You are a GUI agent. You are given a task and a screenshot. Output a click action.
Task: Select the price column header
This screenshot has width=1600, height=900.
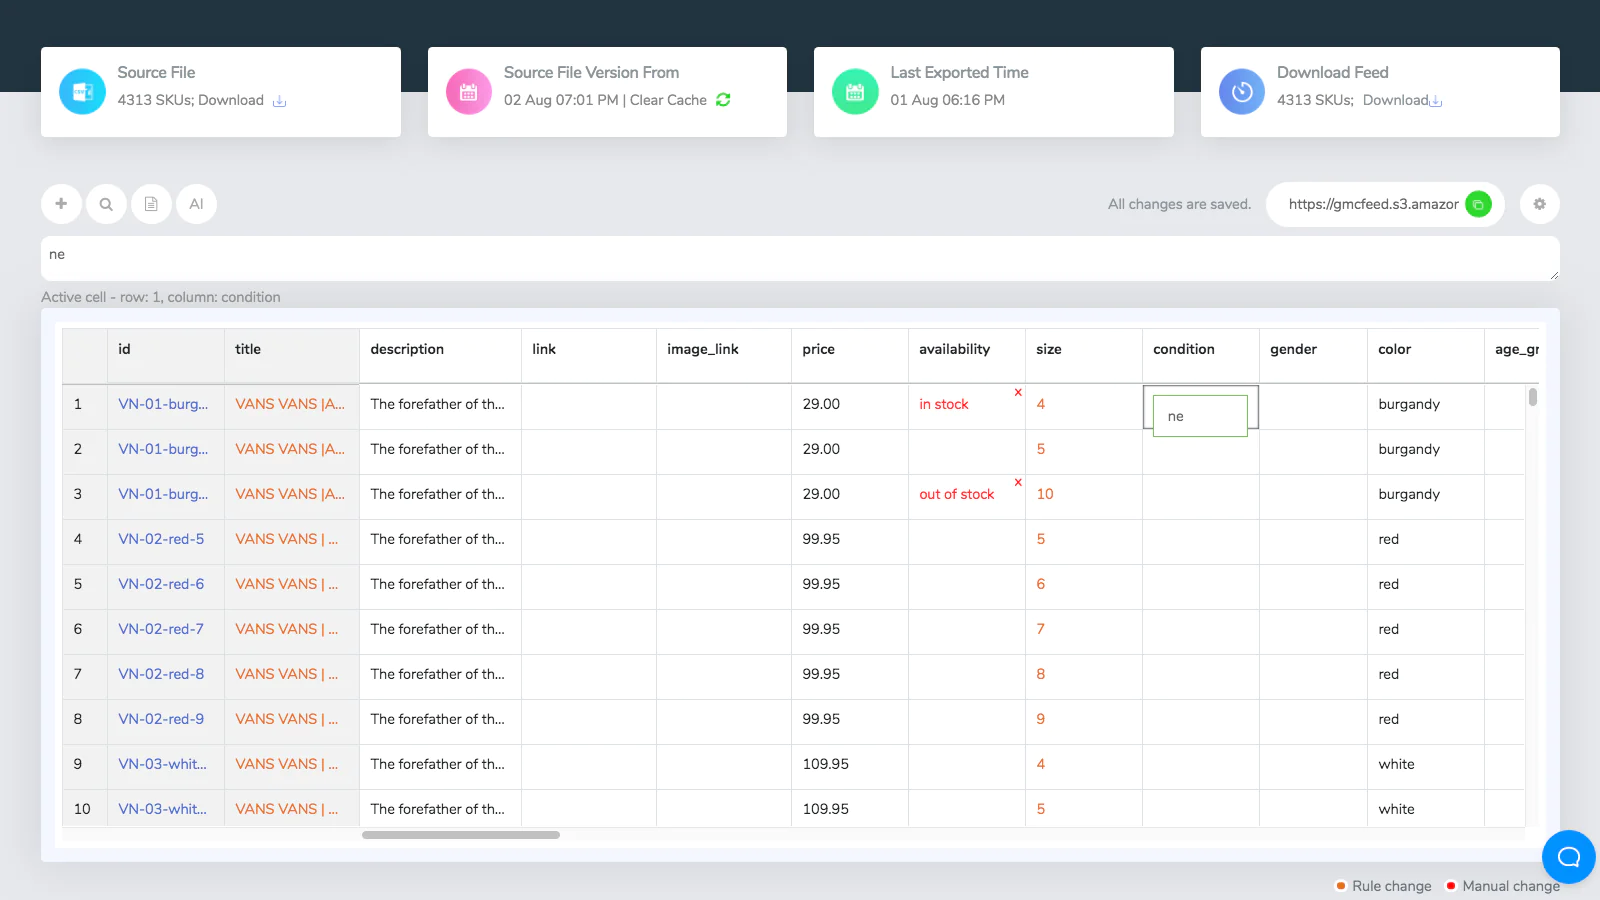[x=849, y=355]
